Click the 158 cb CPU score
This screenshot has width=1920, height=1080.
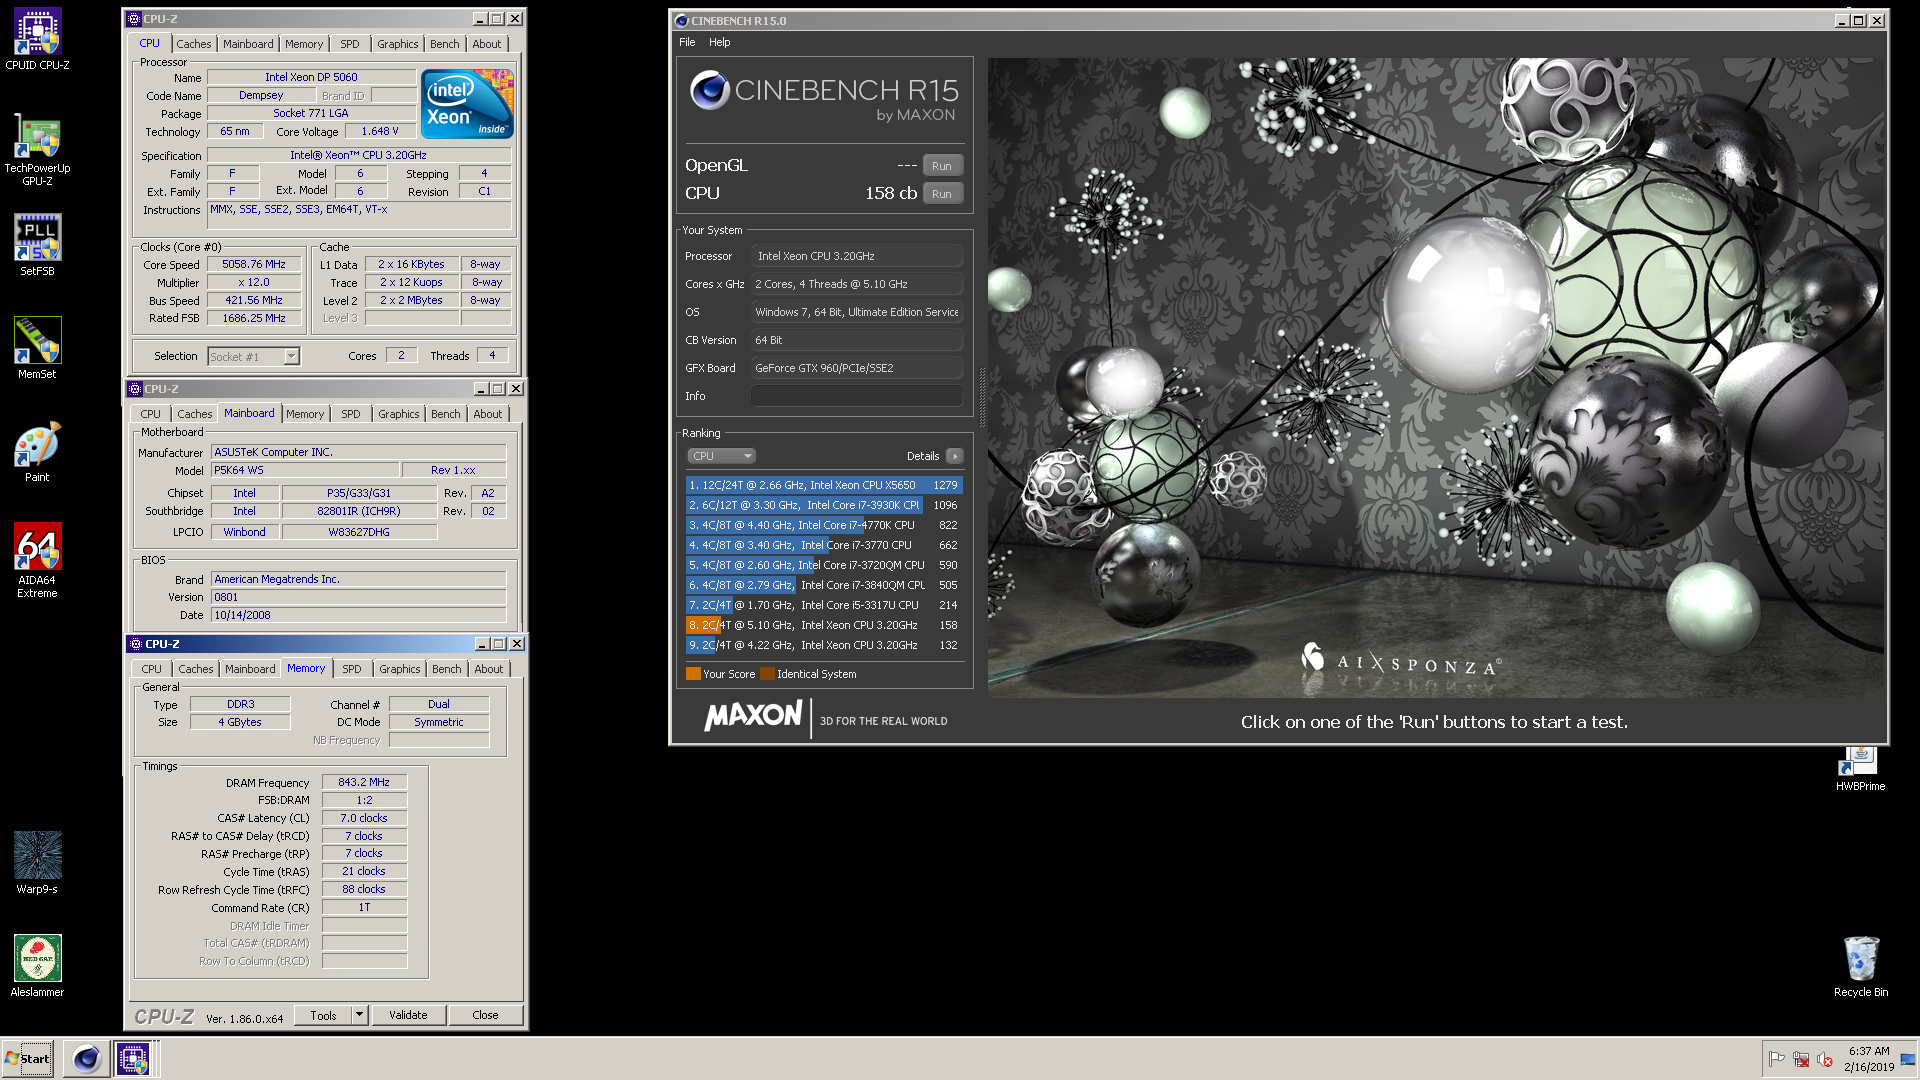[891, 193]
